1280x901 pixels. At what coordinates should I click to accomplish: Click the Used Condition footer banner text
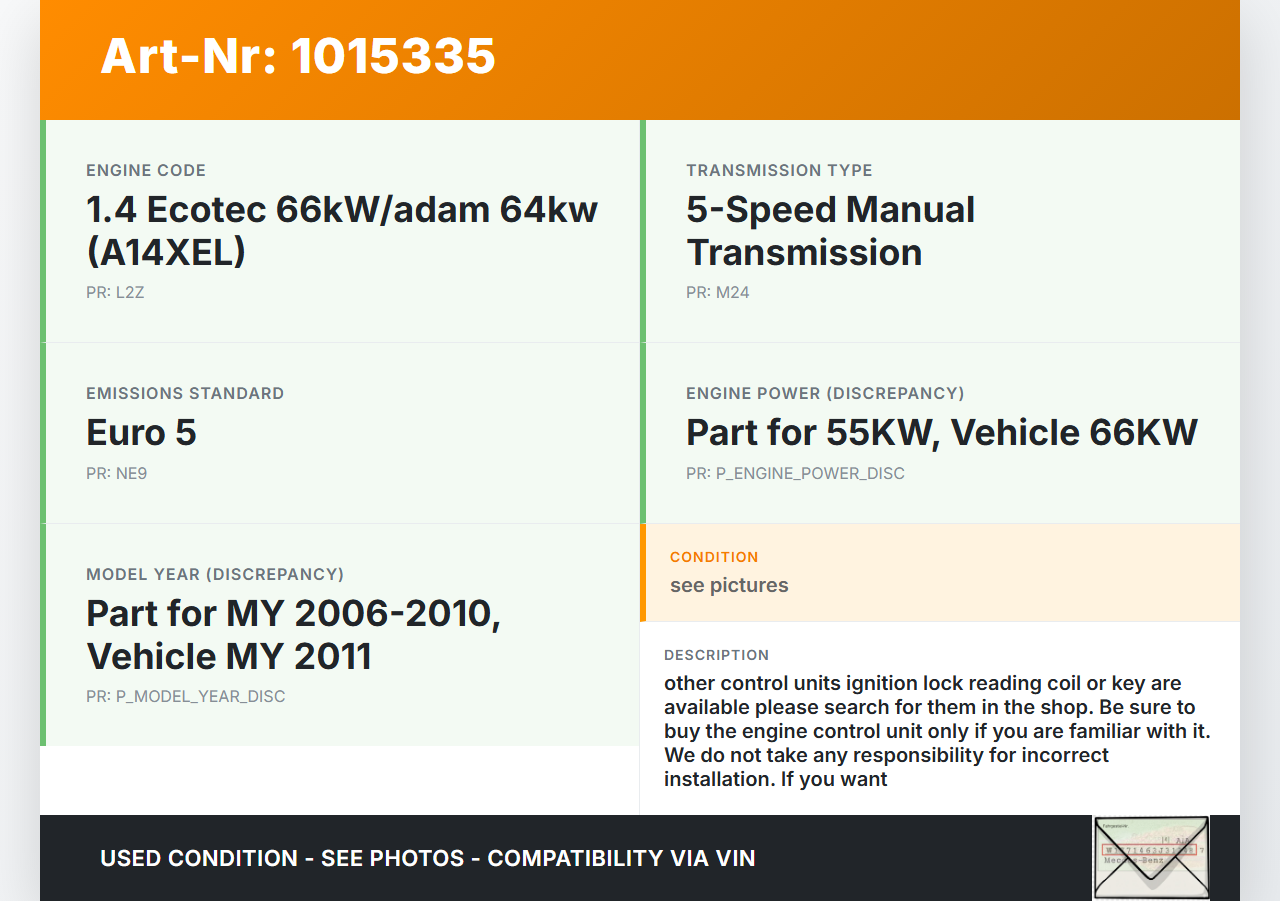pos(427,858)
